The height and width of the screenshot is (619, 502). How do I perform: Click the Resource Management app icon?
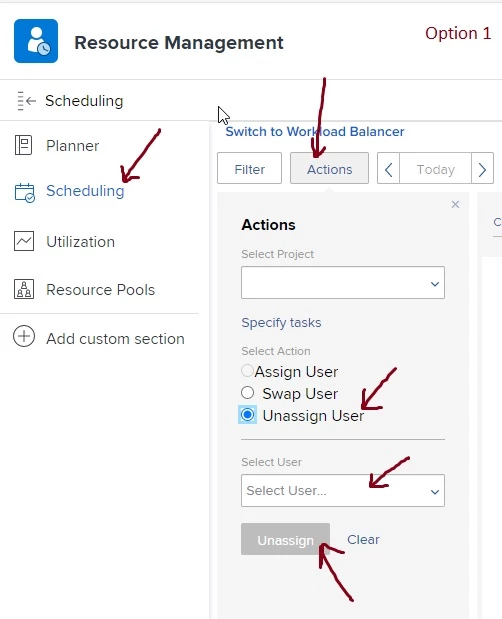[36, 41]
